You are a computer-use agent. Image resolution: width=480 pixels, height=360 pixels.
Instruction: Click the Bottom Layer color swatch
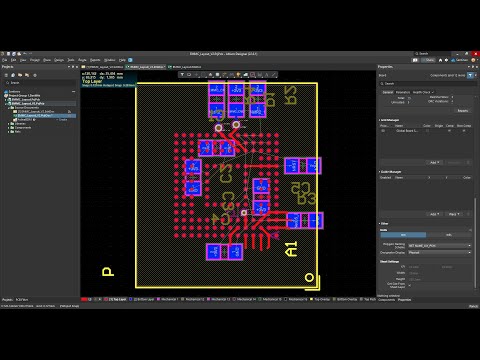tap(131, 299)
